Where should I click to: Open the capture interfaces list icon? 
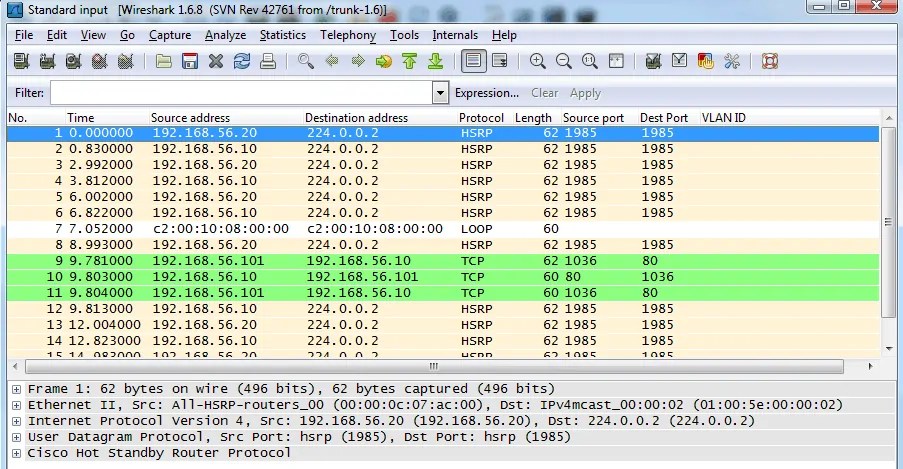[21, 61]
